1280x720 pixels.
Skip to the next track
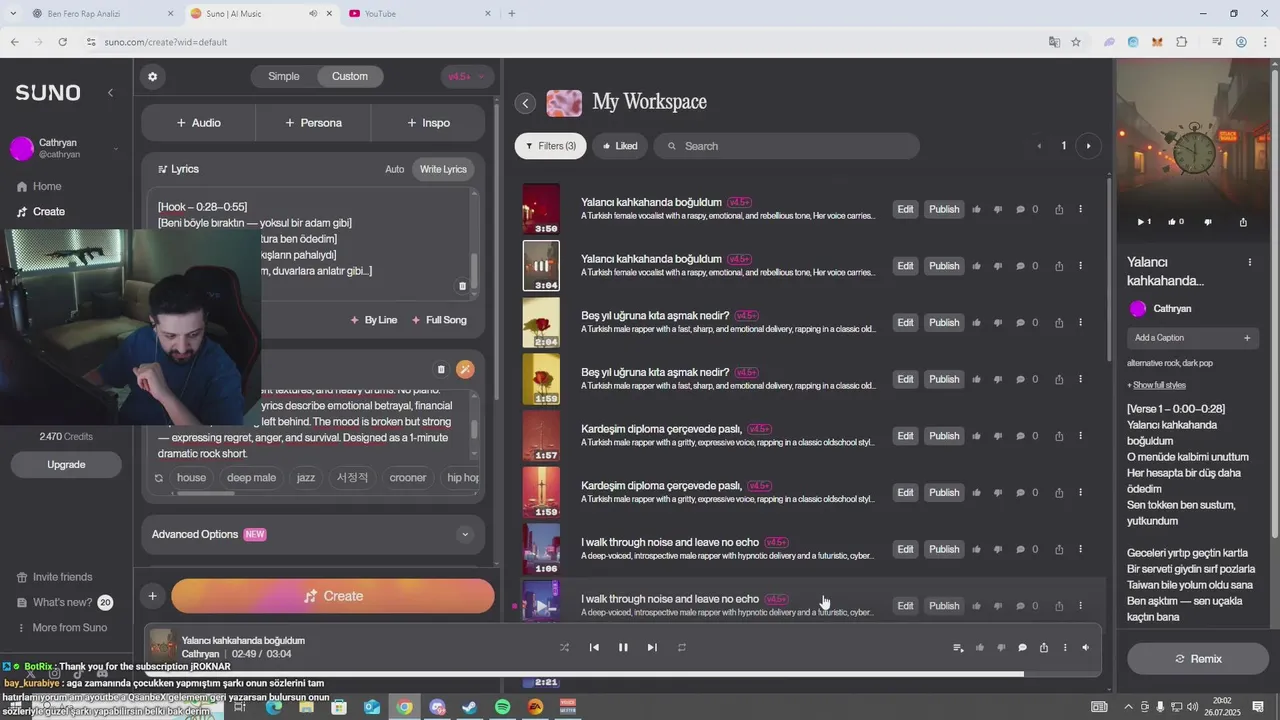click(652, 648)
